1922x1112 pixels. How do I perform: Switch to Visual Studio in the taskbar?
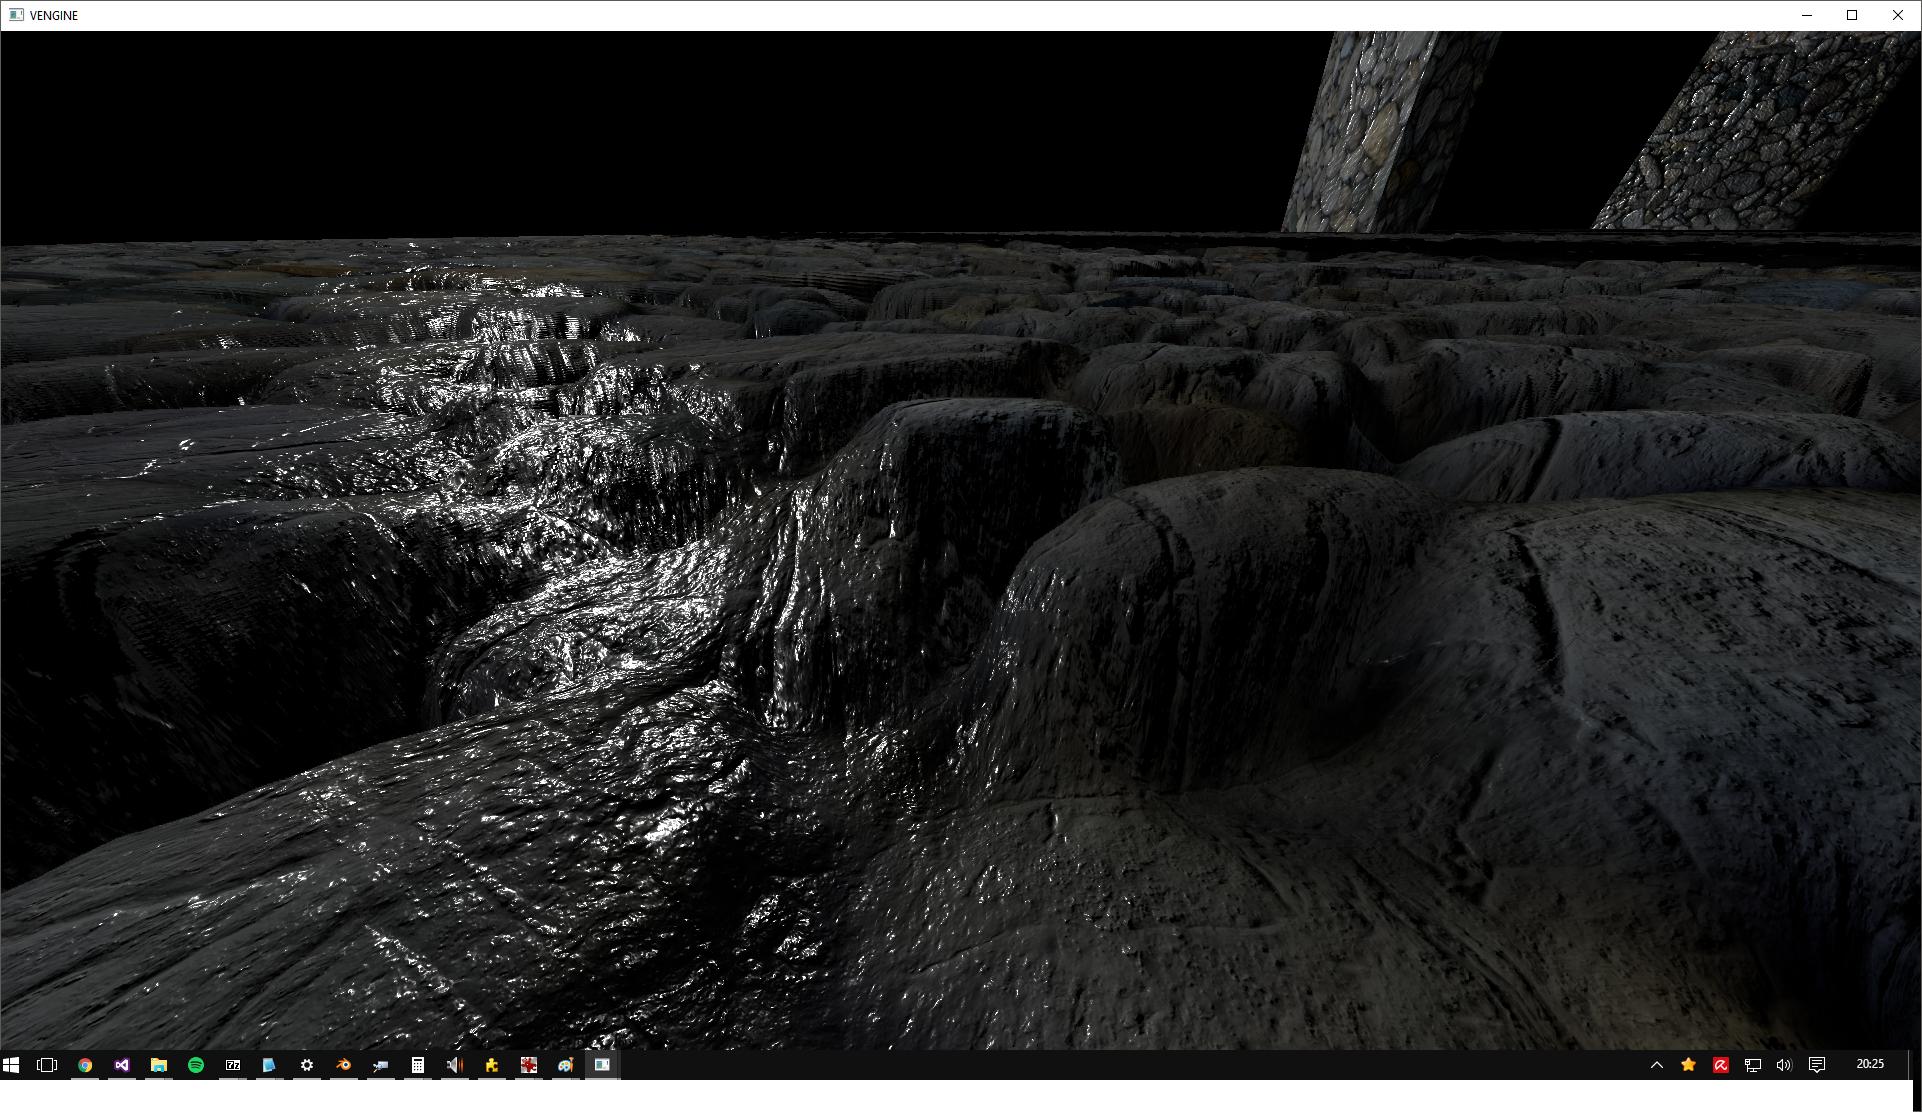pyautogui.click(x=122, y=1065)
